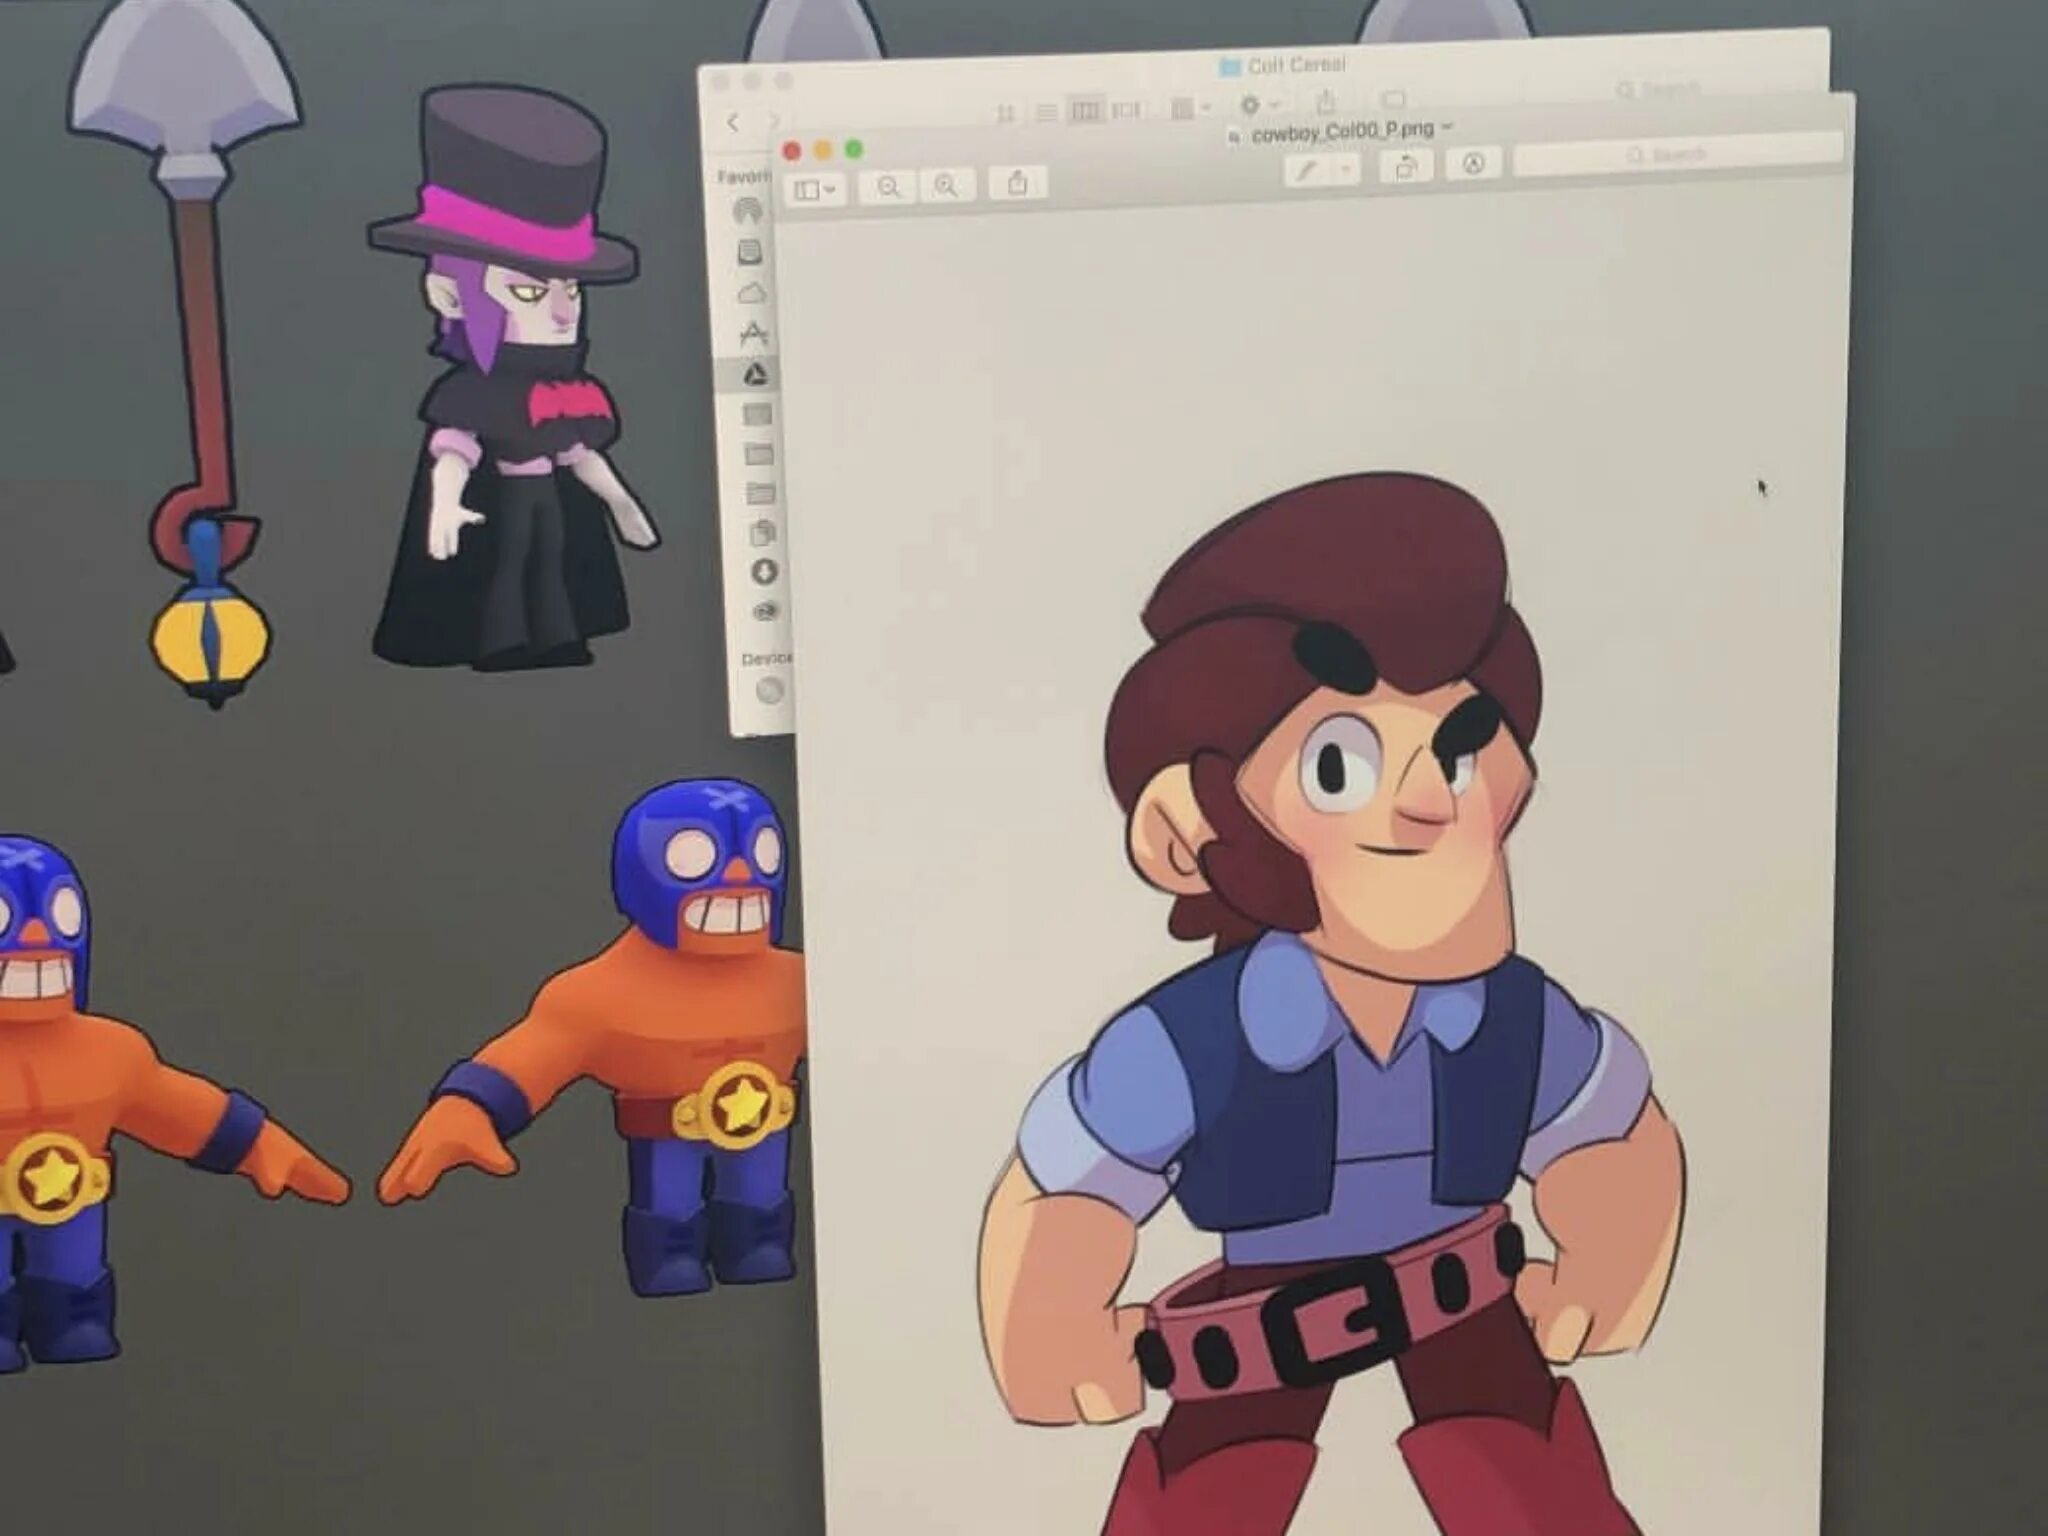This screenshot has height=1536, width=2048.
Task: Open the Desktop icon below Google Drive
Action: (758, 414)
